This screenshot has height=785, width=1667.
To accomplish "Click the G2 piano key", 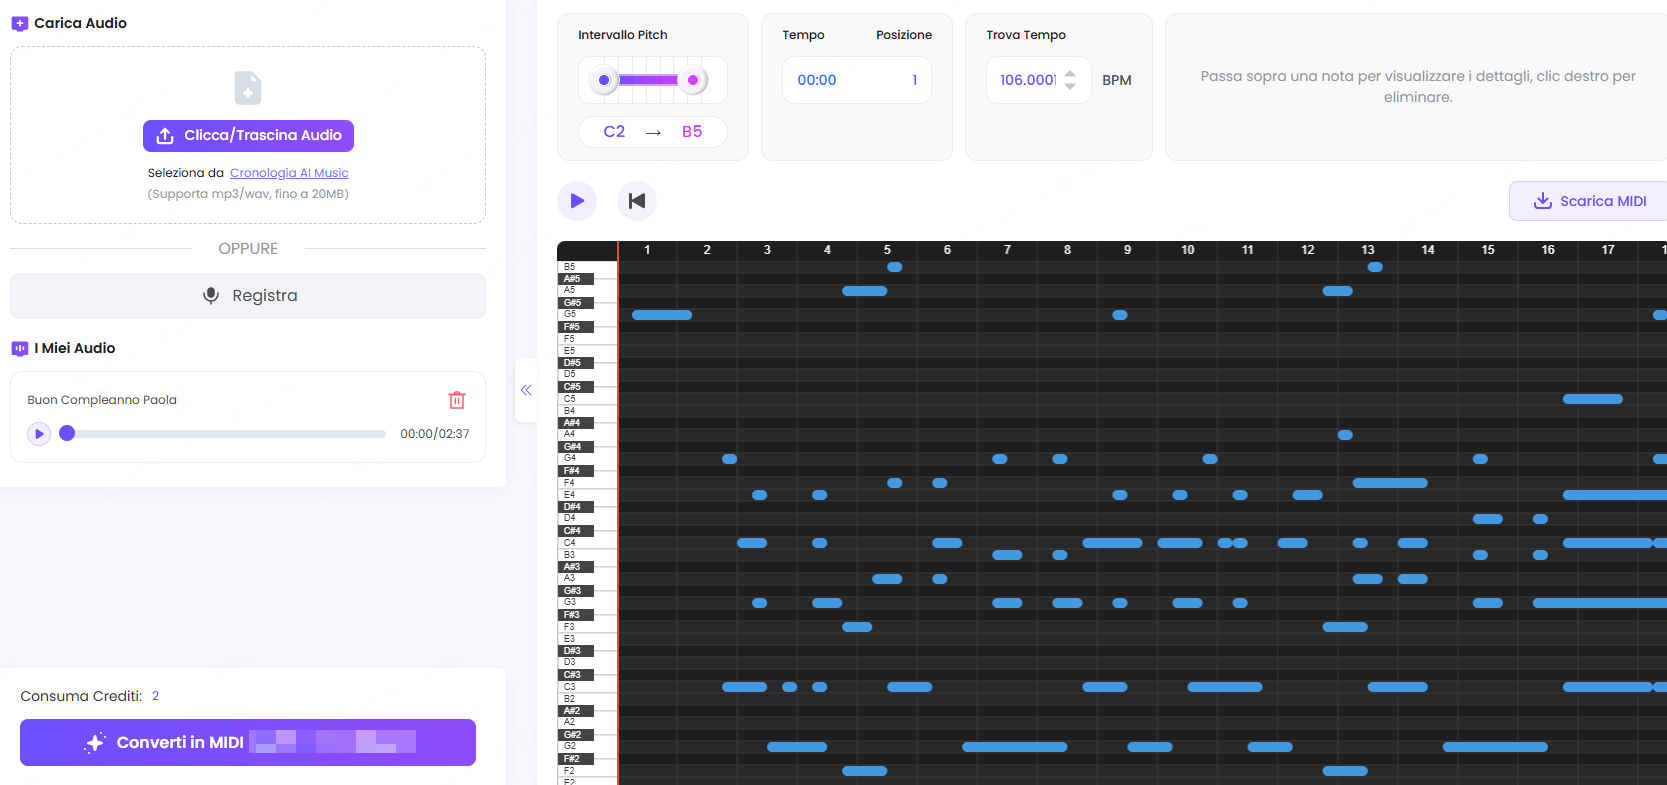I will click(587, 746).
